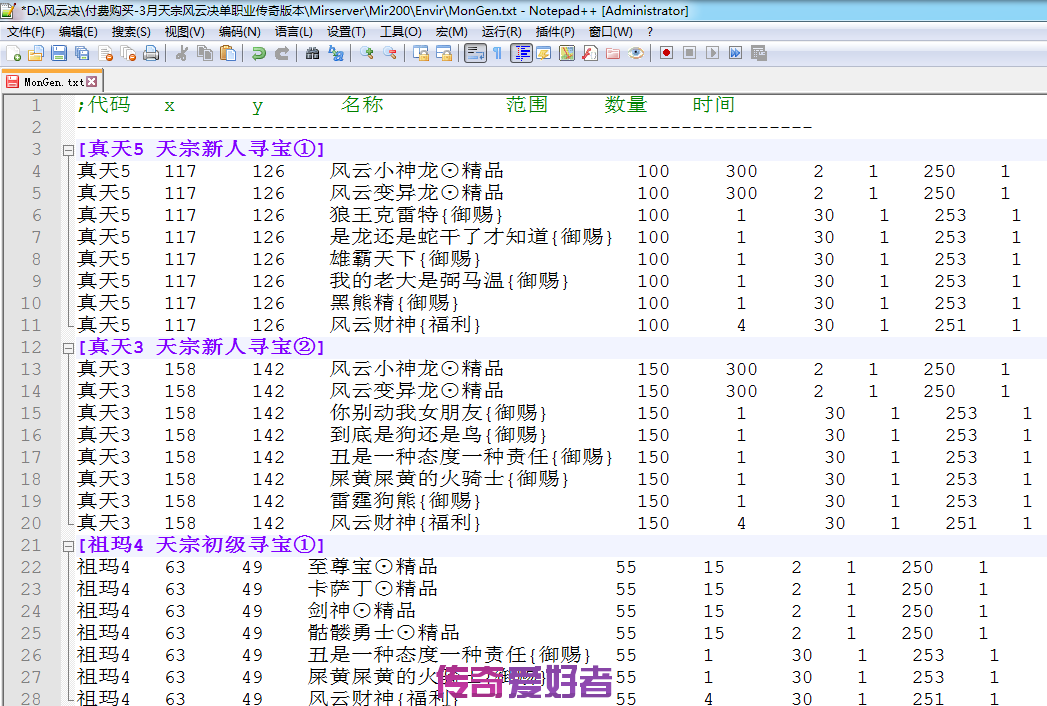Open the 设置(T) menu
Image resolution: width=1047 pixels, height=706 pixels.
point(346,31)
